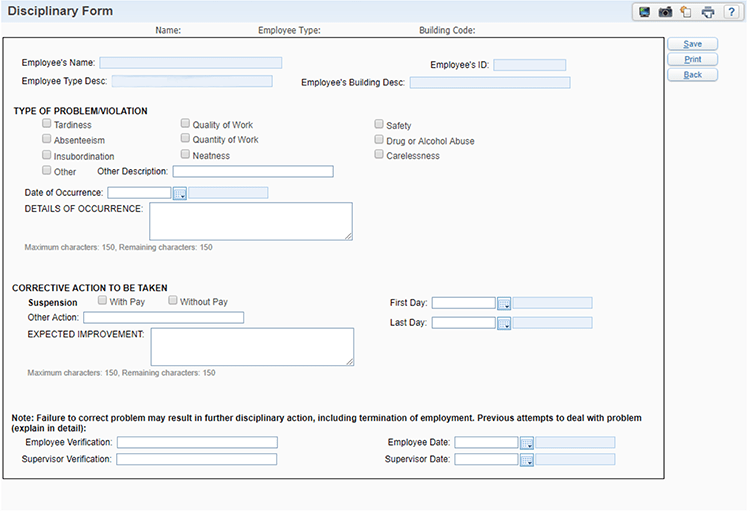Focus the Other Description text box
Image resolution: width=750 pixels, height=511 pixels.
click(x=253, y=171)
